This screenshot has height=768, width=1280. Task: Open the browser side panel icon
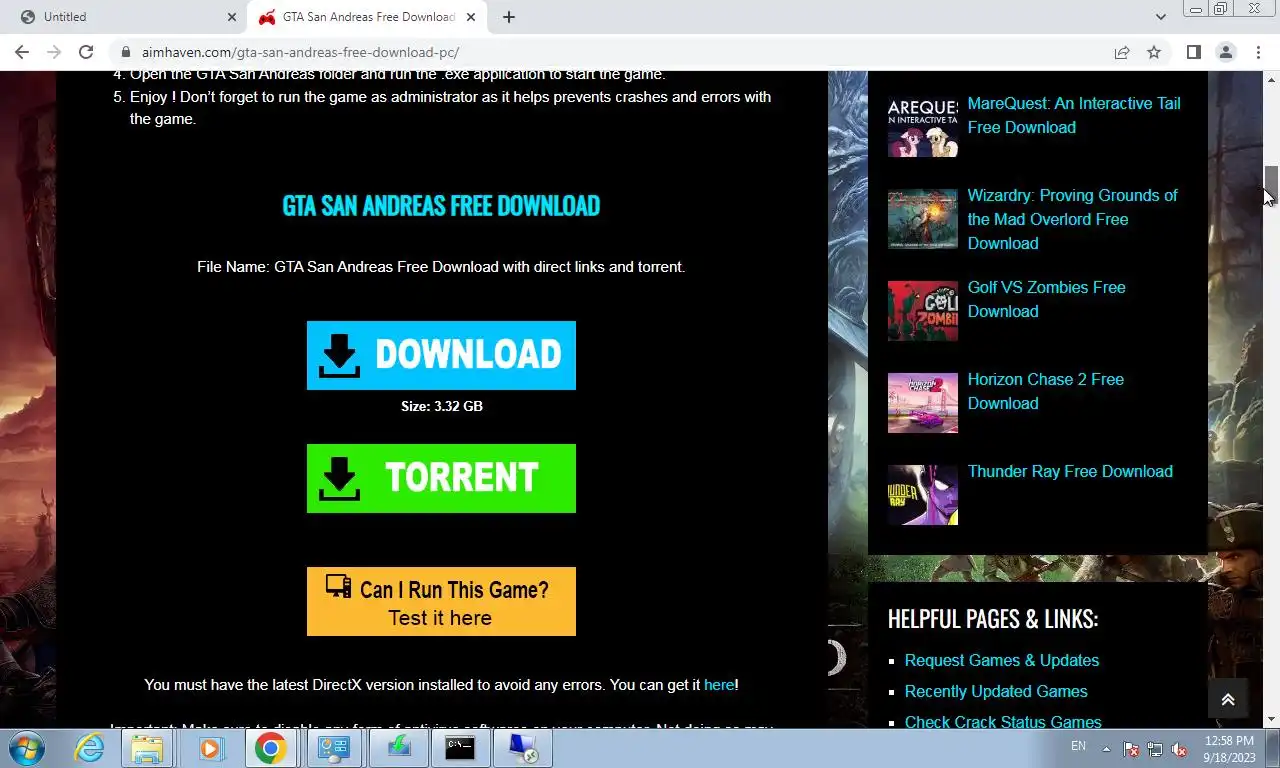coord(1193,52)
